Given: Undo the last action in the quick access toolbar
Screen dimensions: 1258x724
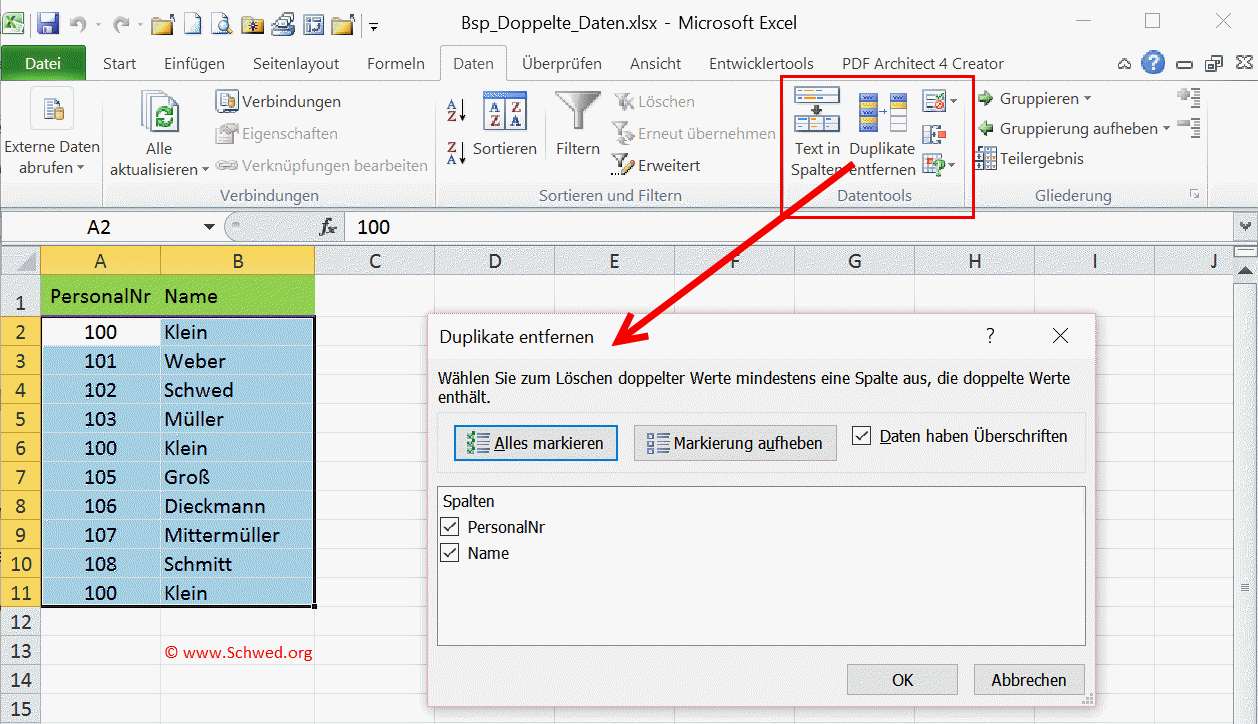Looking at the screenshot, I should (79, 24).
